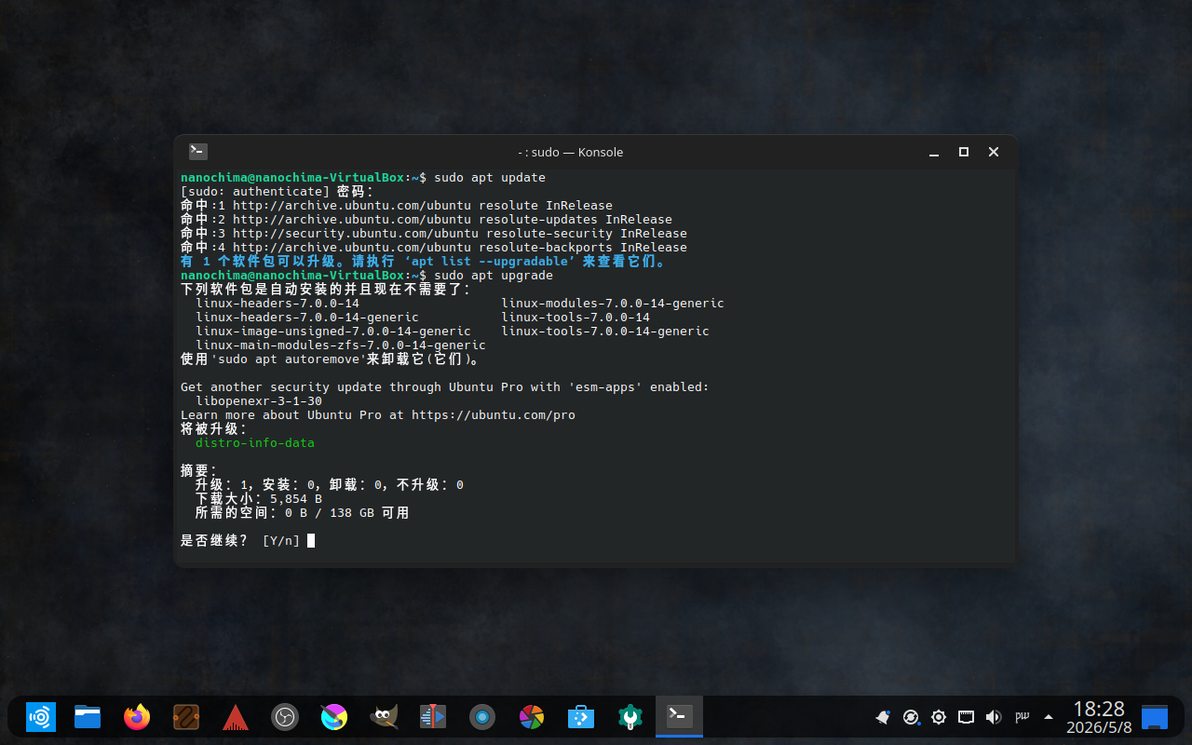Open the brown curved-line app icon in taskbar
1192x745 pixels.
point(186,717)
